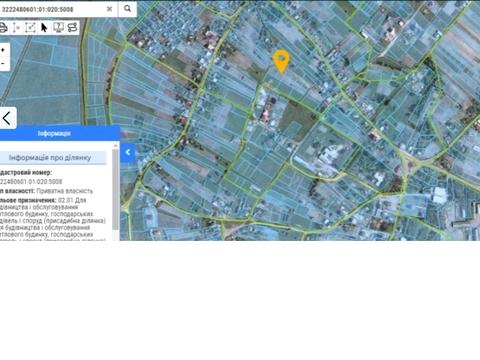Clear the cadastral number search field
This screenshot has width=480, height=360.
click(x=109, y=9)
